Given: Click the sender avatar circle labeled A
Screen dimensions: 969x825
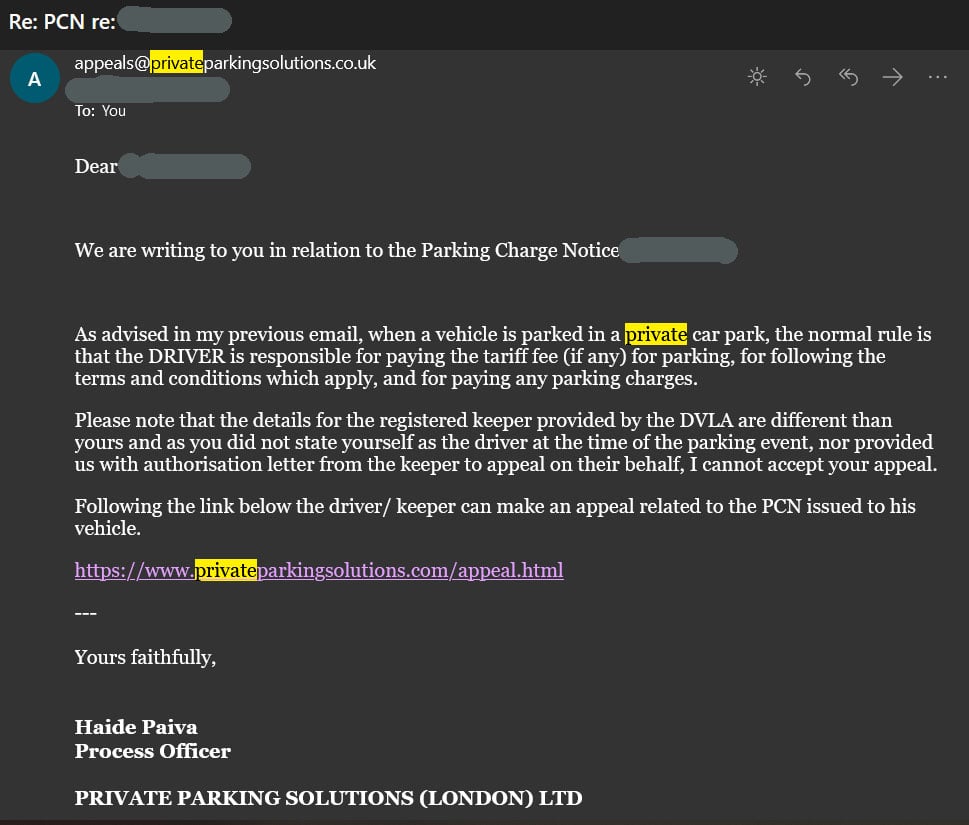Looking at the screenshot, I should pos(35,80).
